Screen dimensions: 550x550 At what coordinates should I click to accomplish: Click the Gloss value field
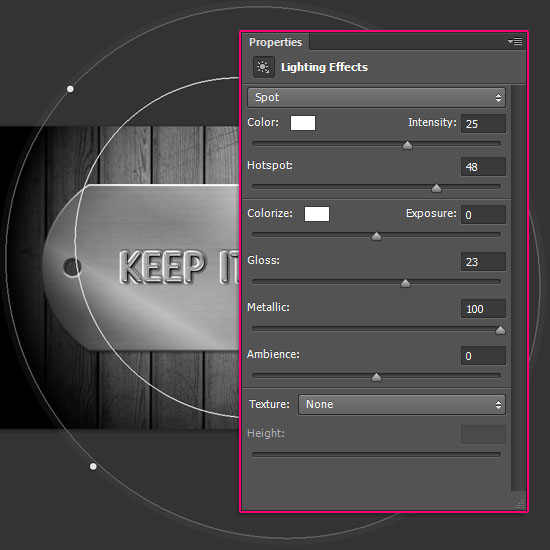point(483,262)
